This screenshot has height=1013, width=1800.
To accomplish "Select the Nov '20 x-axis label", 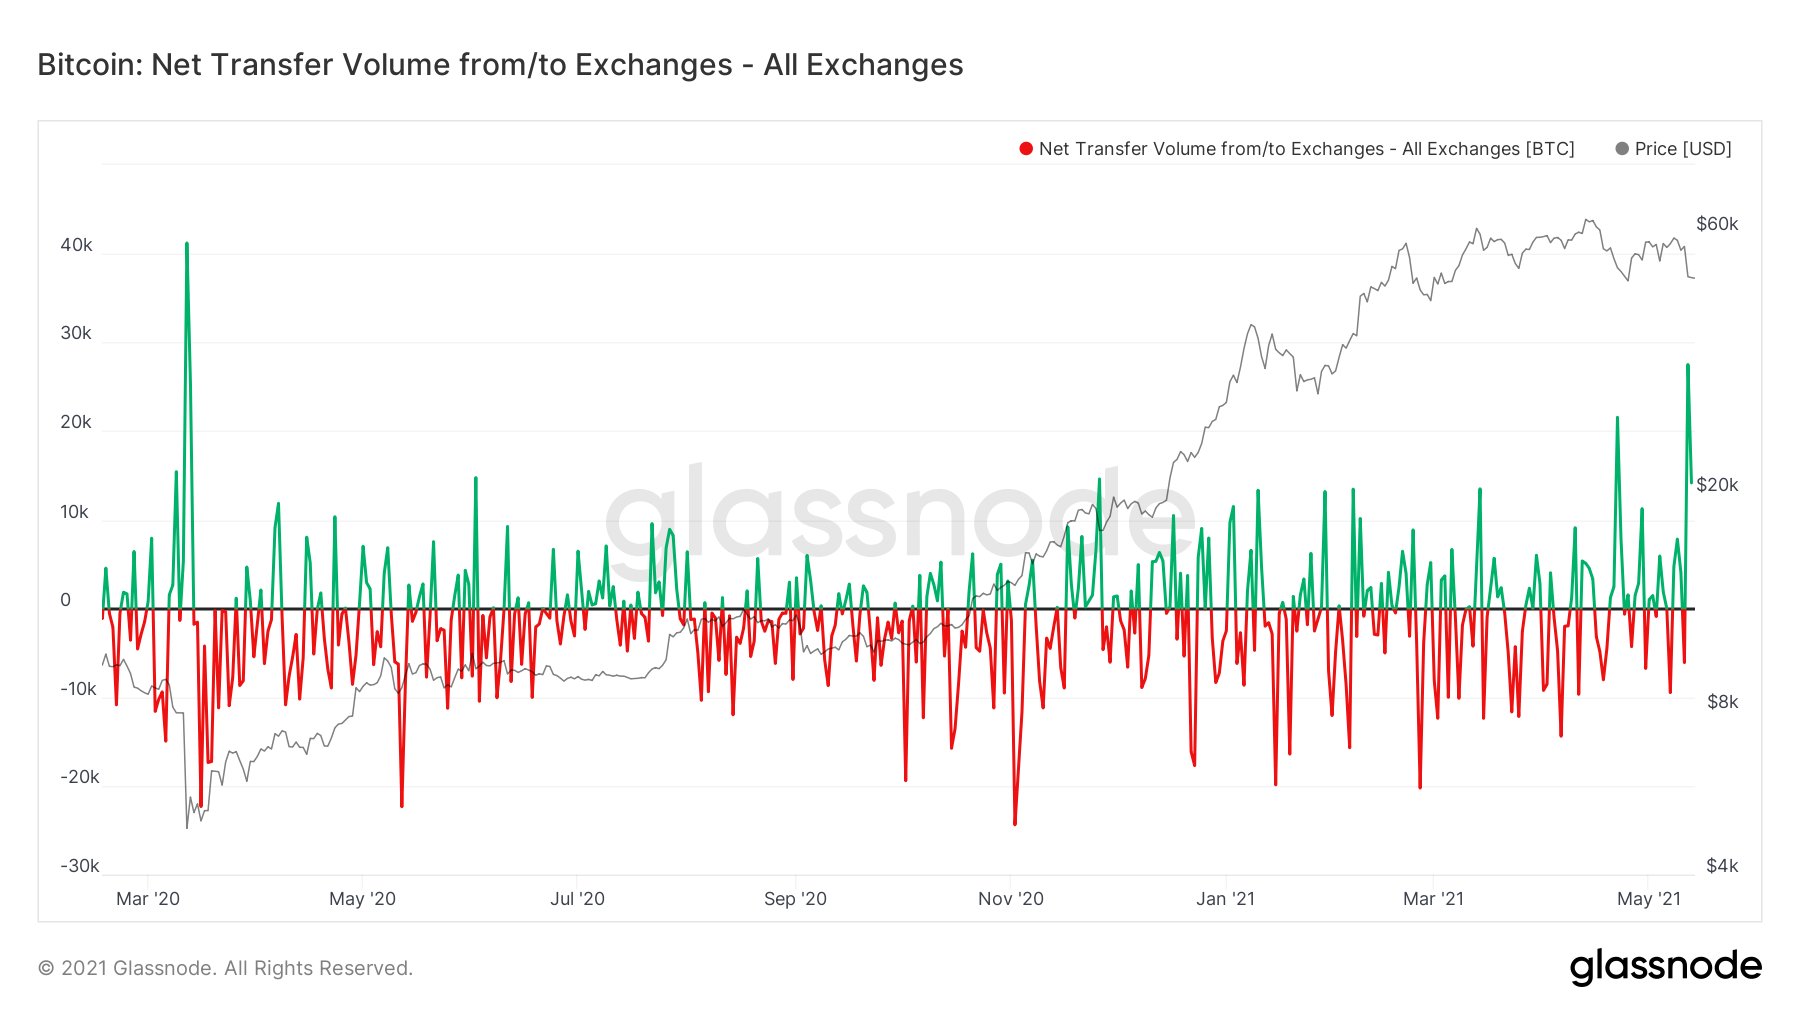I will tap(1010, 898).
